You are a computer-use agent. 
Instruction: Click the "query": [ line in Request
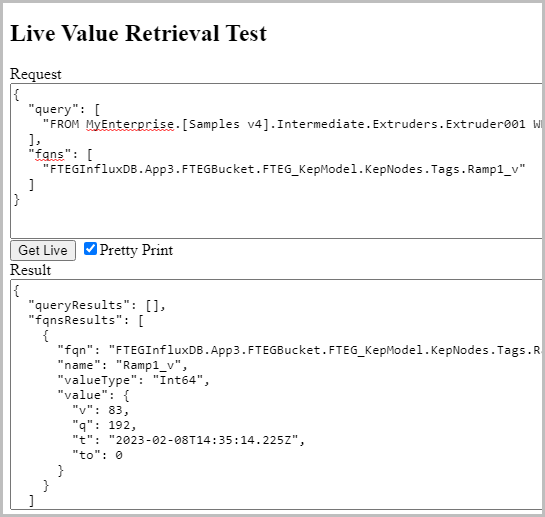[64, 110]
